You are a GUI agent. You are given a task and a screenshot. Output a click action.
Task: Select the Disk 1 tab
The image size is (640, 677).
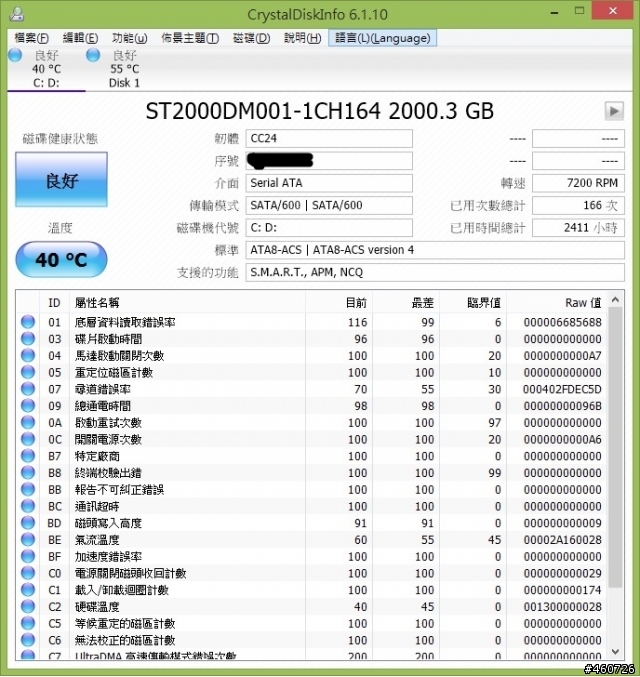coord(124,69)
